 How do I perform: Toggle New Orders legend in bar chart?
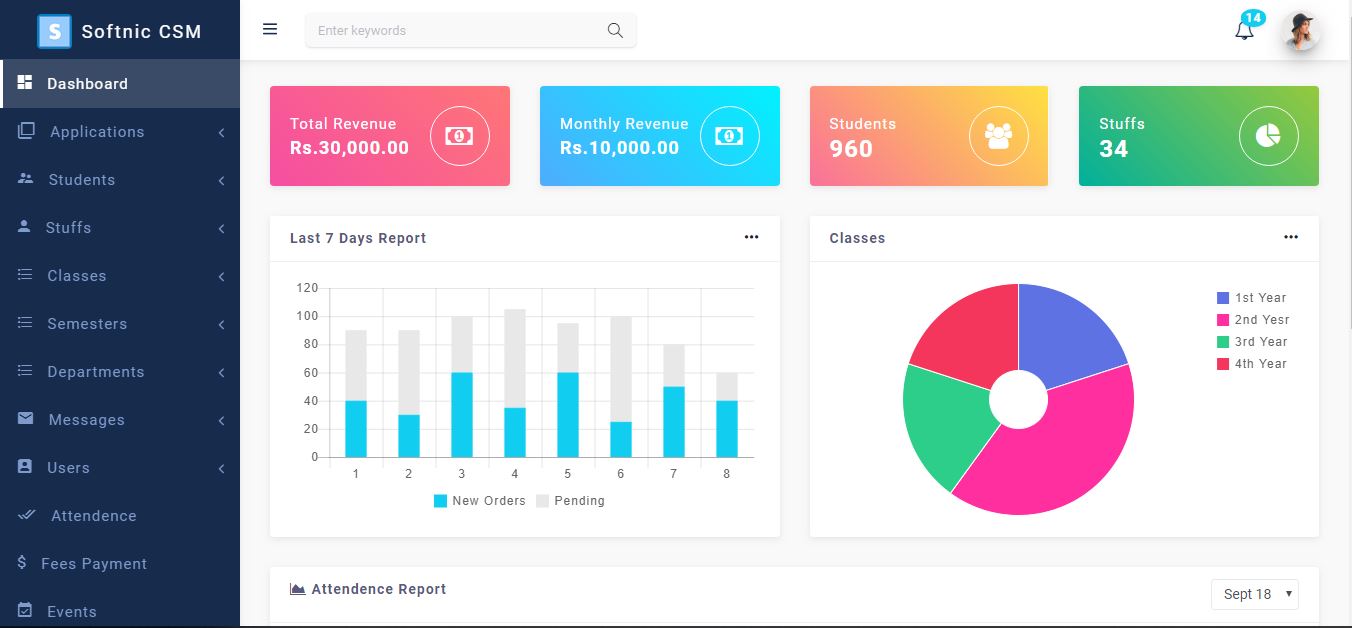pos(480,501)
